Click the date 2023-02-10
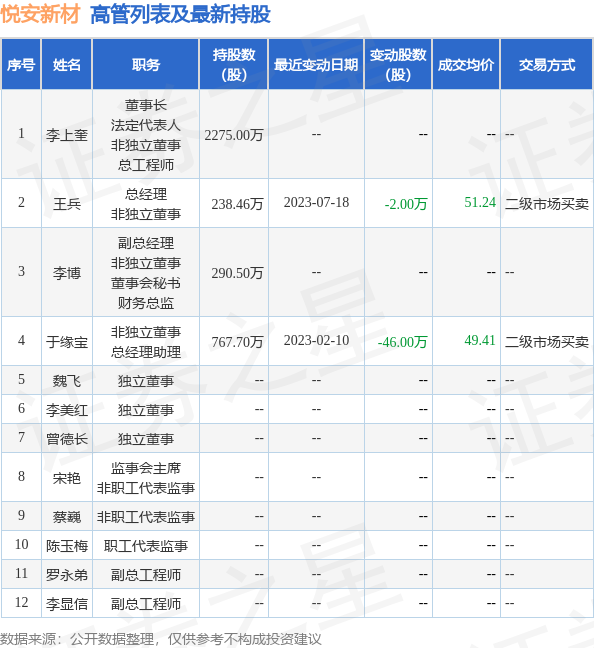Screen dimensions: 594x648 click(x=316, y=341)
